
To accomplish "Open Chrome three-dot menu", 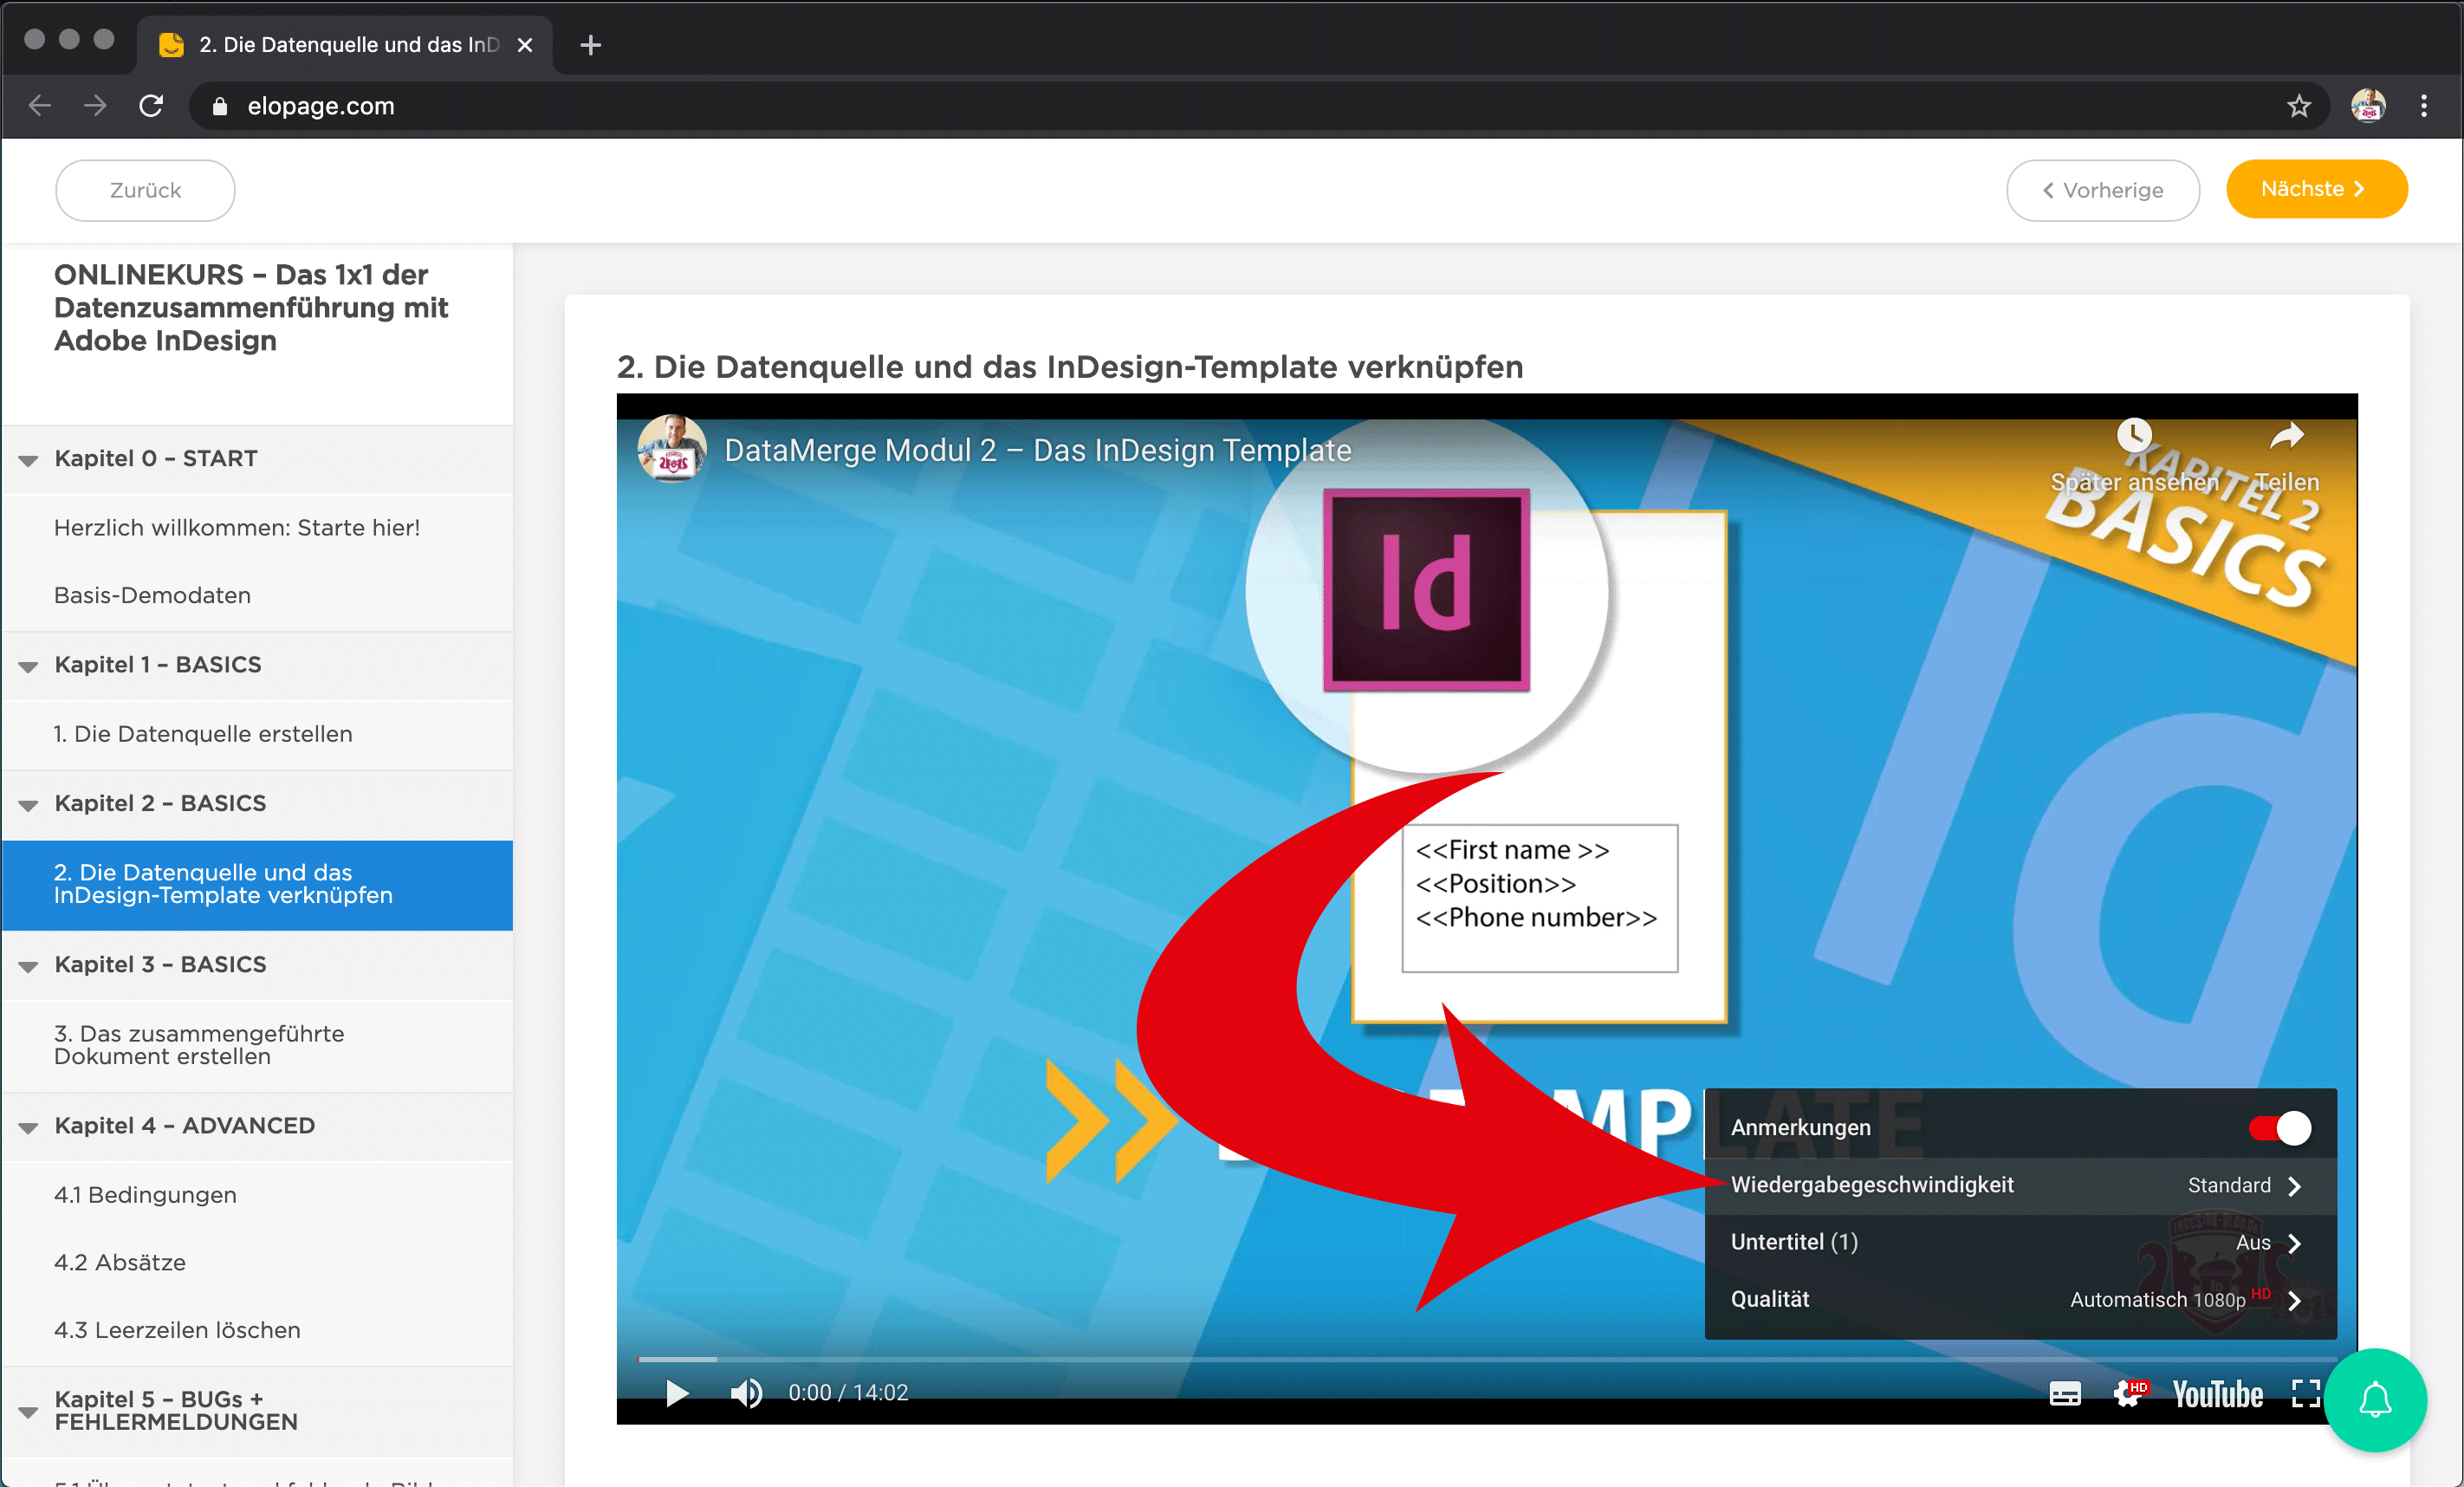I will (2423, 105).
